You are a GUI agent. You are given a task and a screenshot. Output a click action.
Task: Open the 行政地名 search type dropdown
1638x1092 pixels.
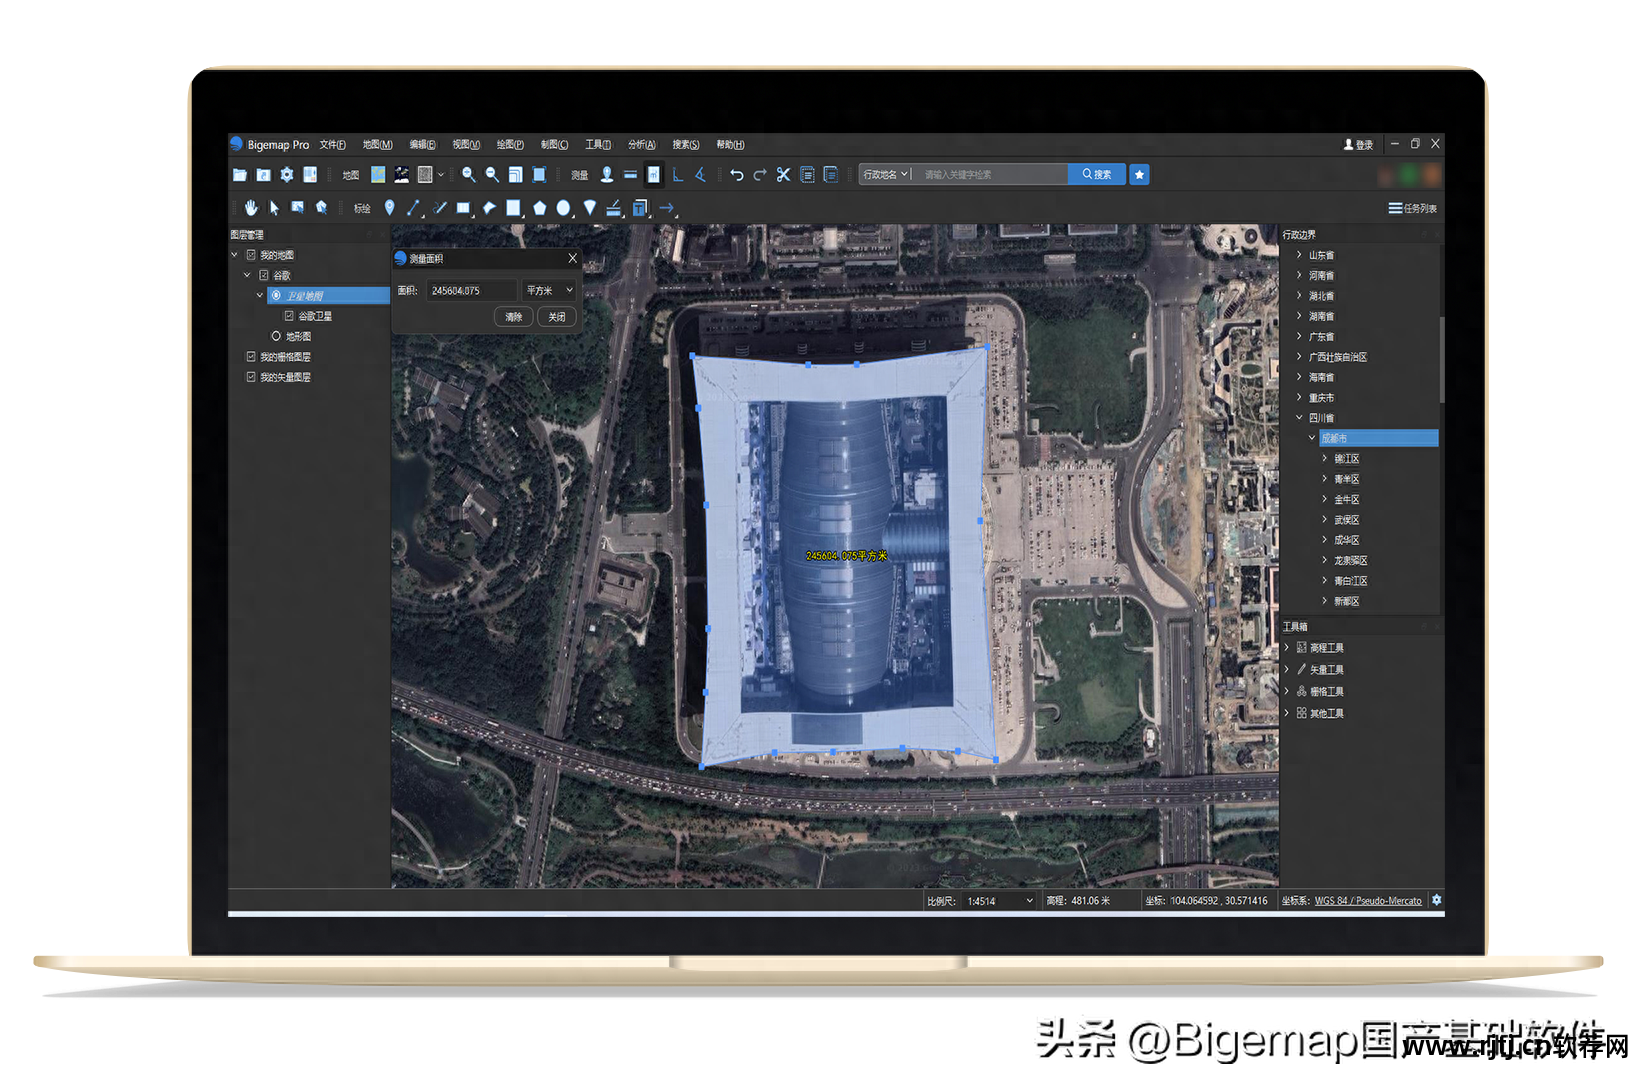pos(885,175)
